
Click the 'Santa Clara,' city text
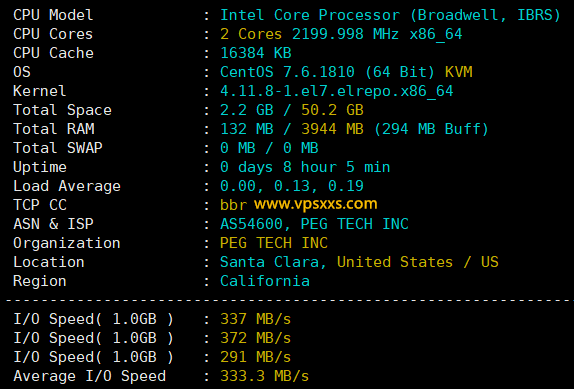tap(273, 262)
